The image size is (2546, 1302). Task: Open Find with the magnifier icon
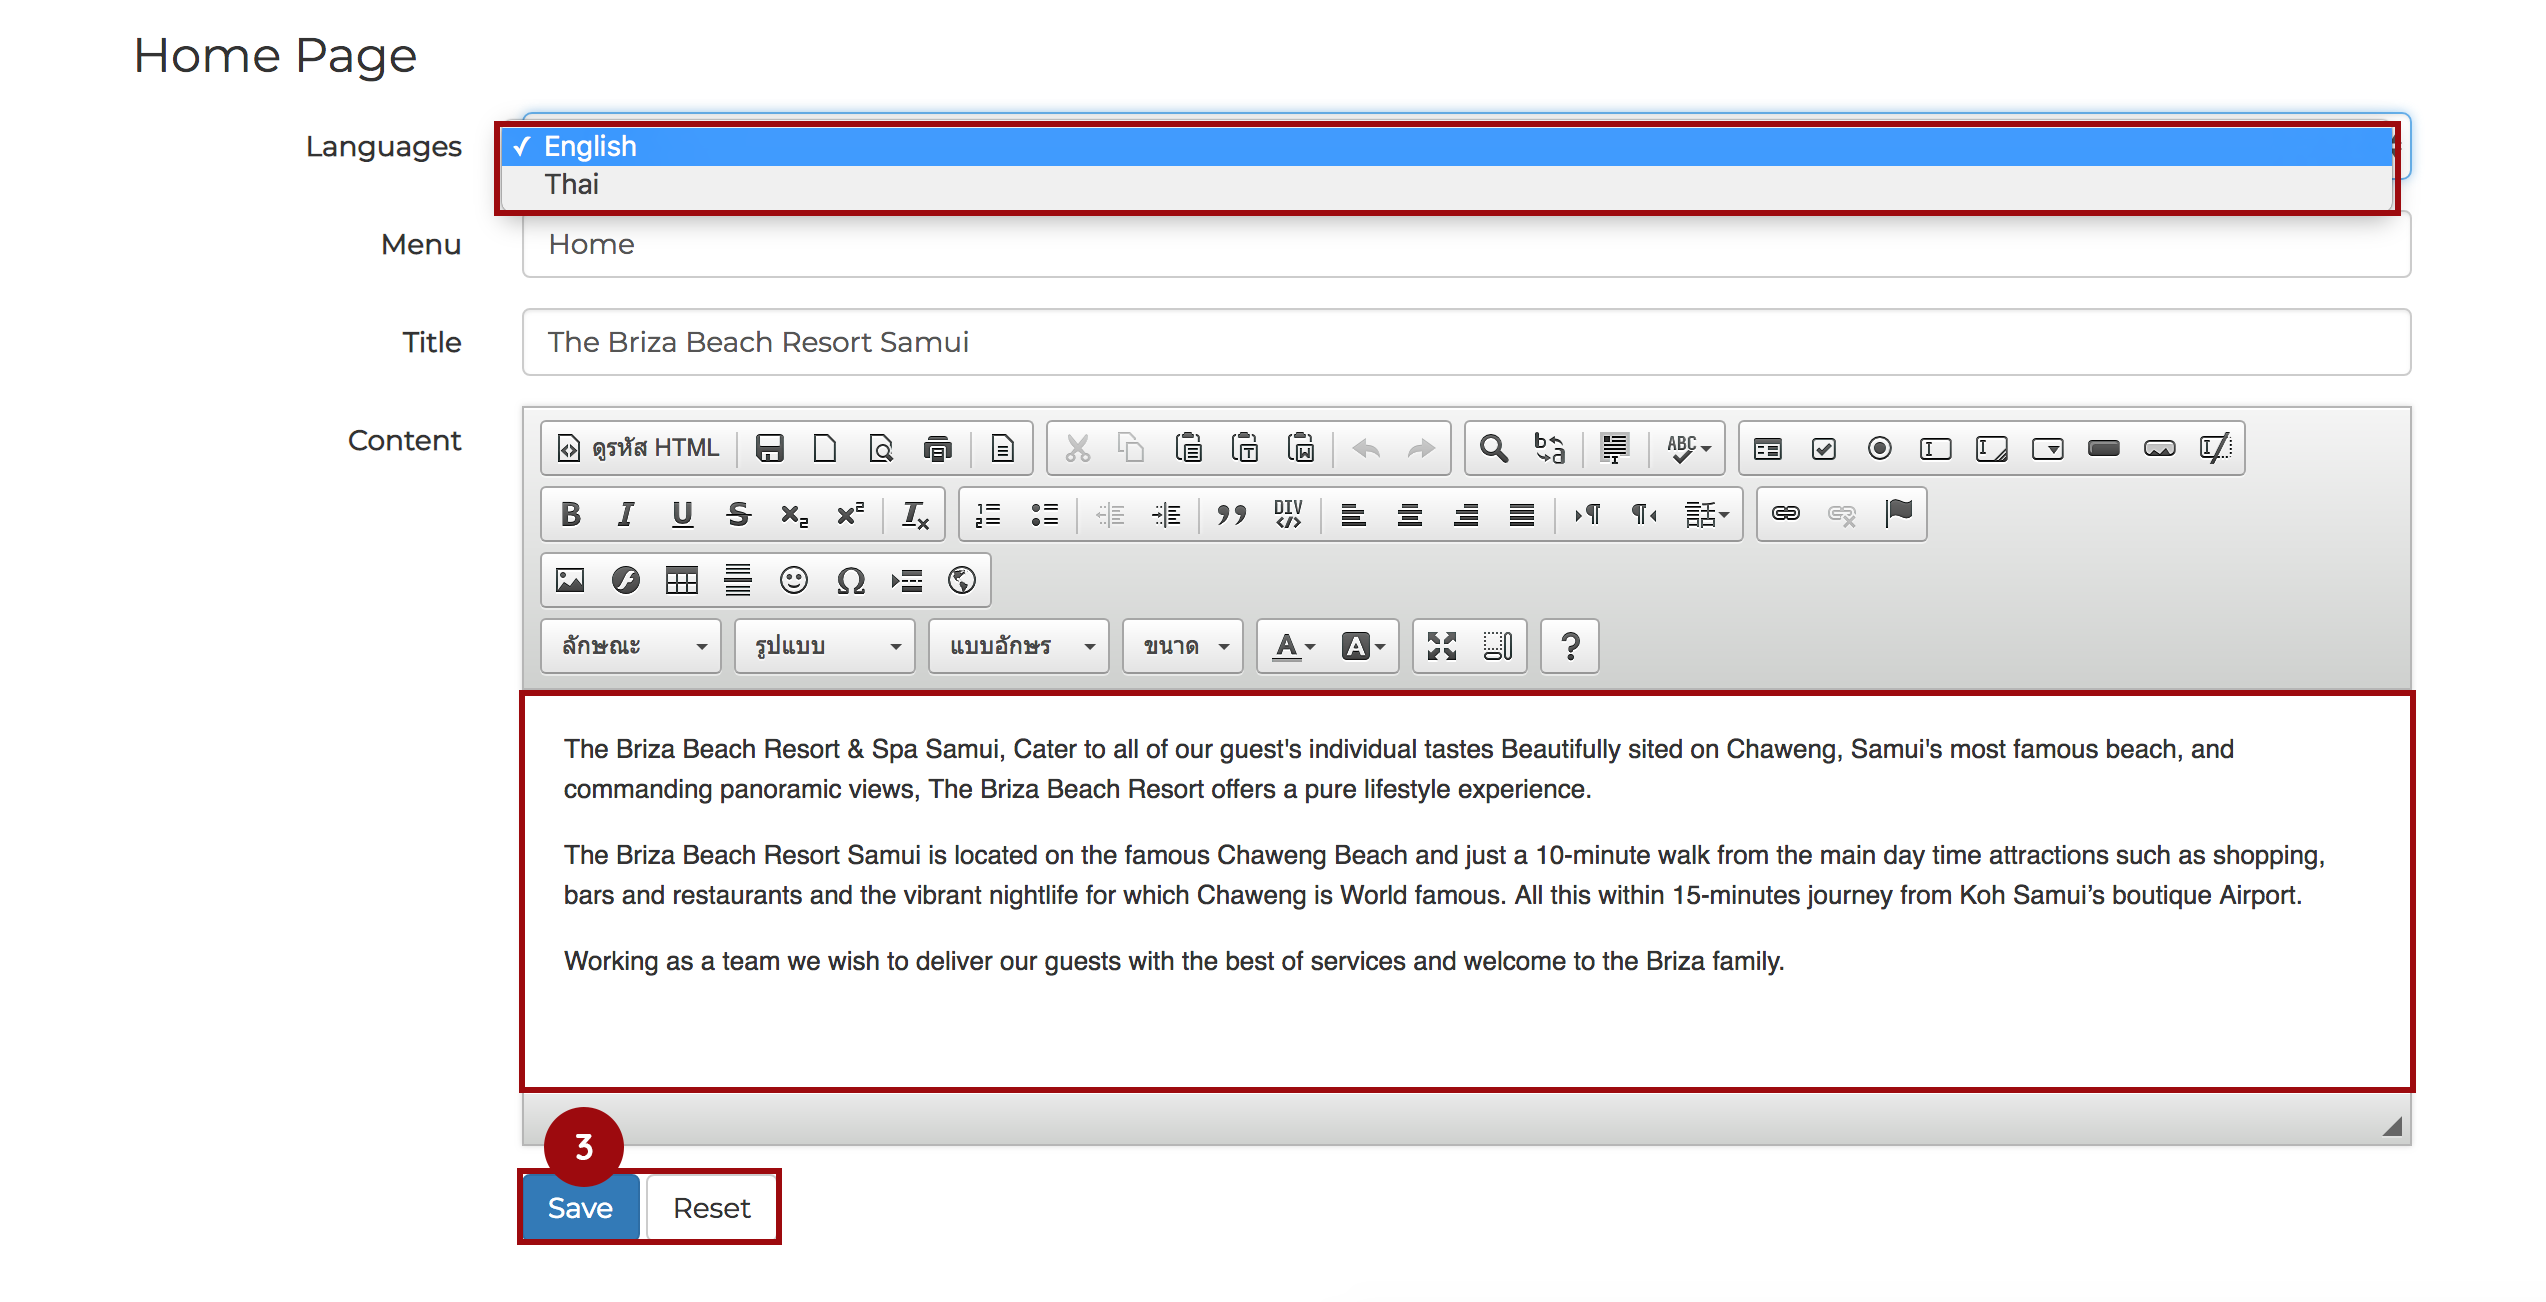point(1494,448)
